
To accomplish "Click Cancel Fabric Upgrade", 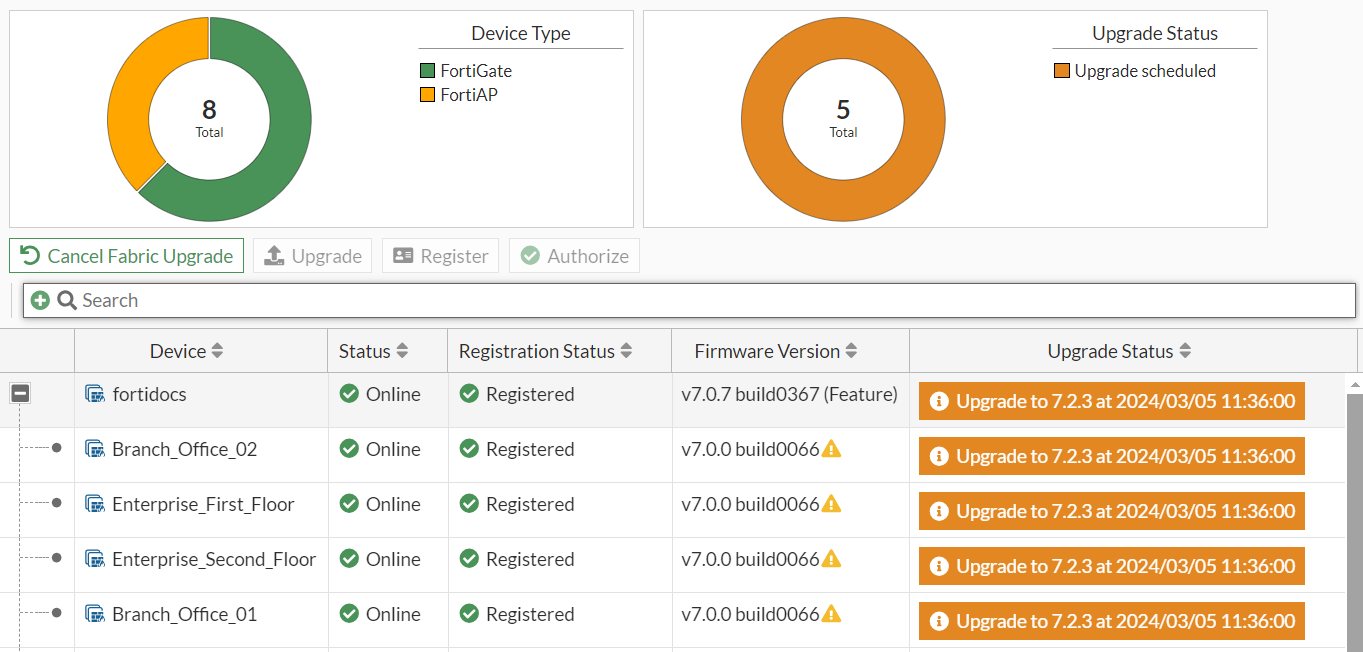I will 126,255.
